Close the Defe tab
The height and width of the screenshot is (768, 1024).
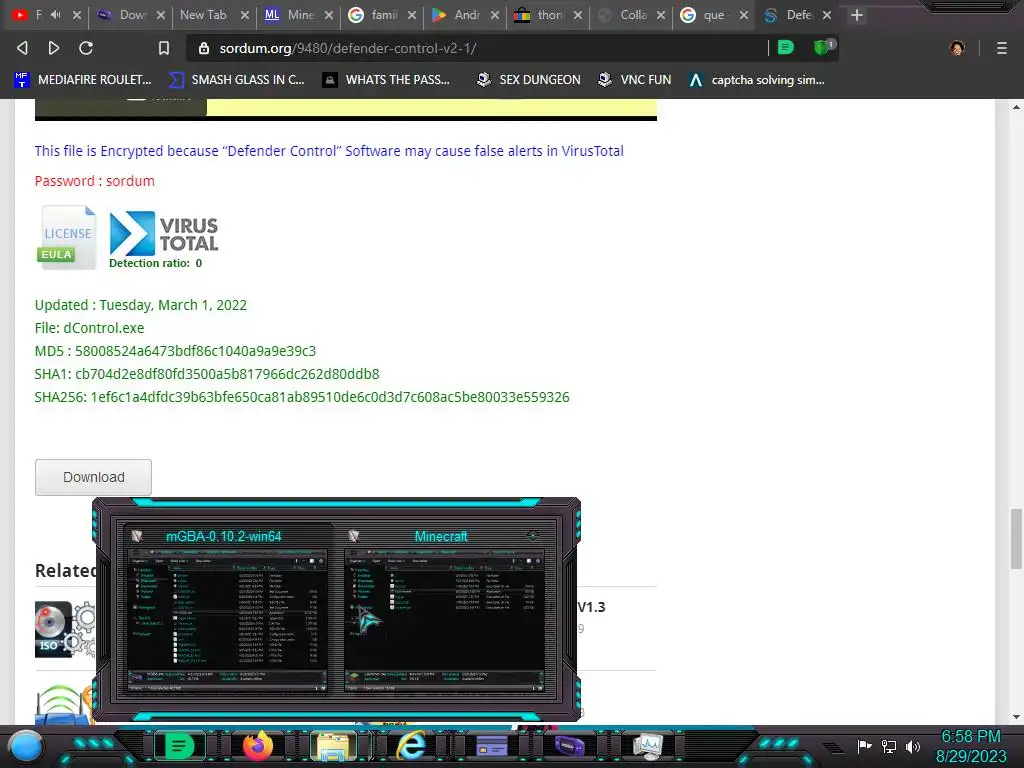click(x=827, y=15)
